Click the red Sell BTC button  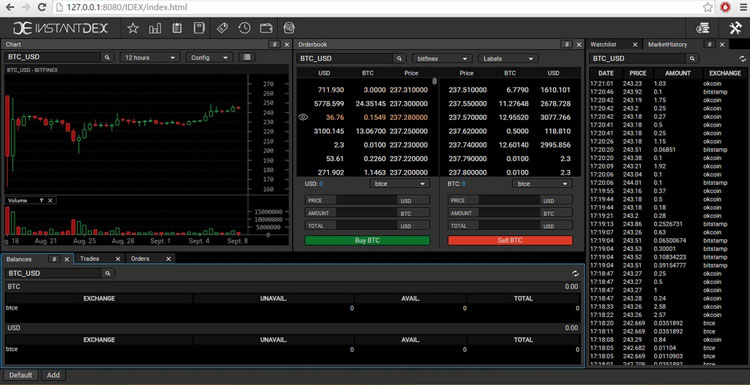coord(510,241)
